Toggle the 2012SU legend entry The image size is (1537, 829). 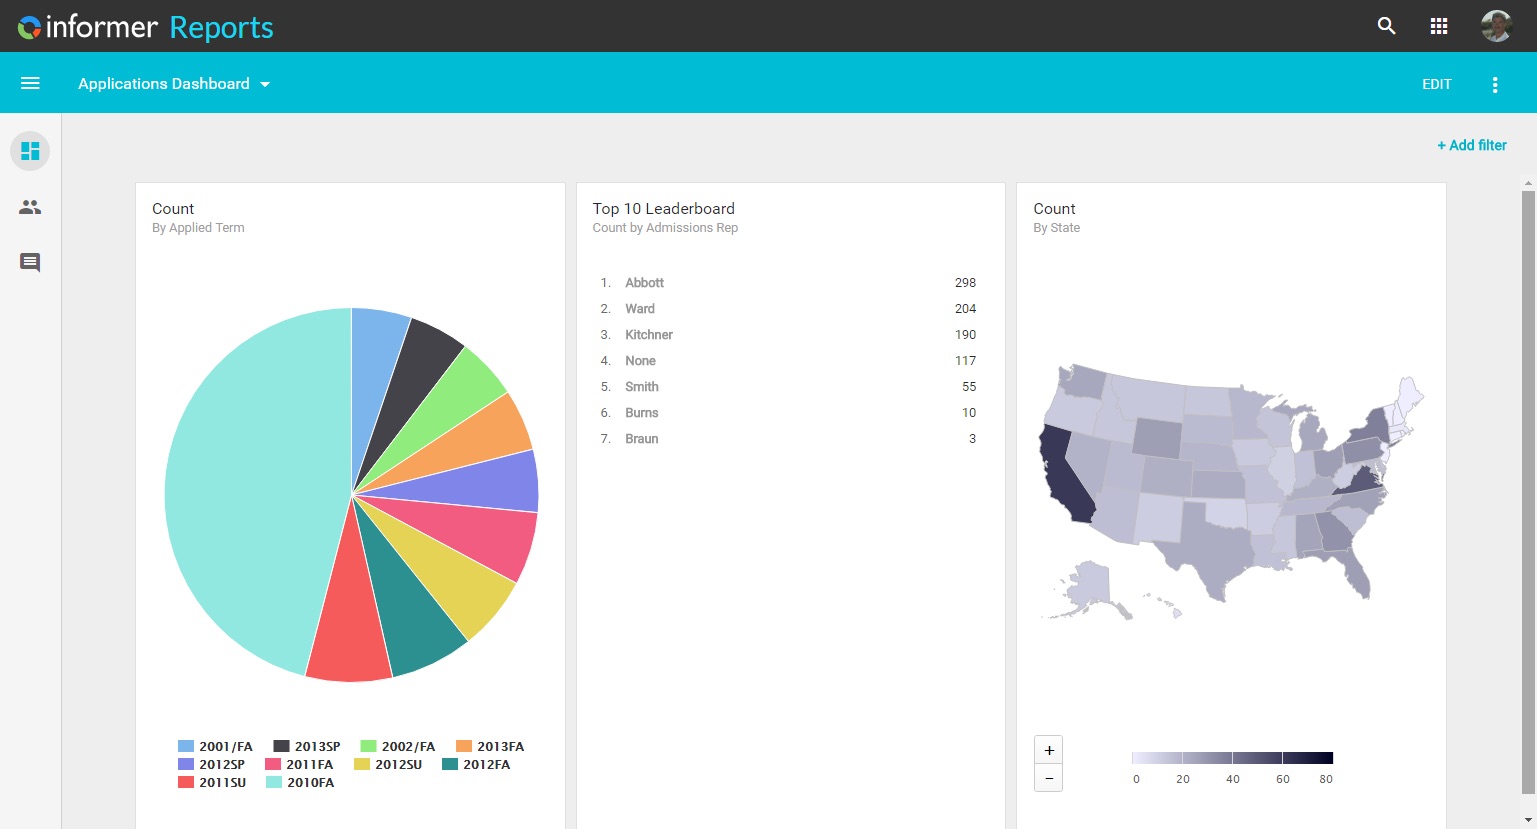pos(388,764)
